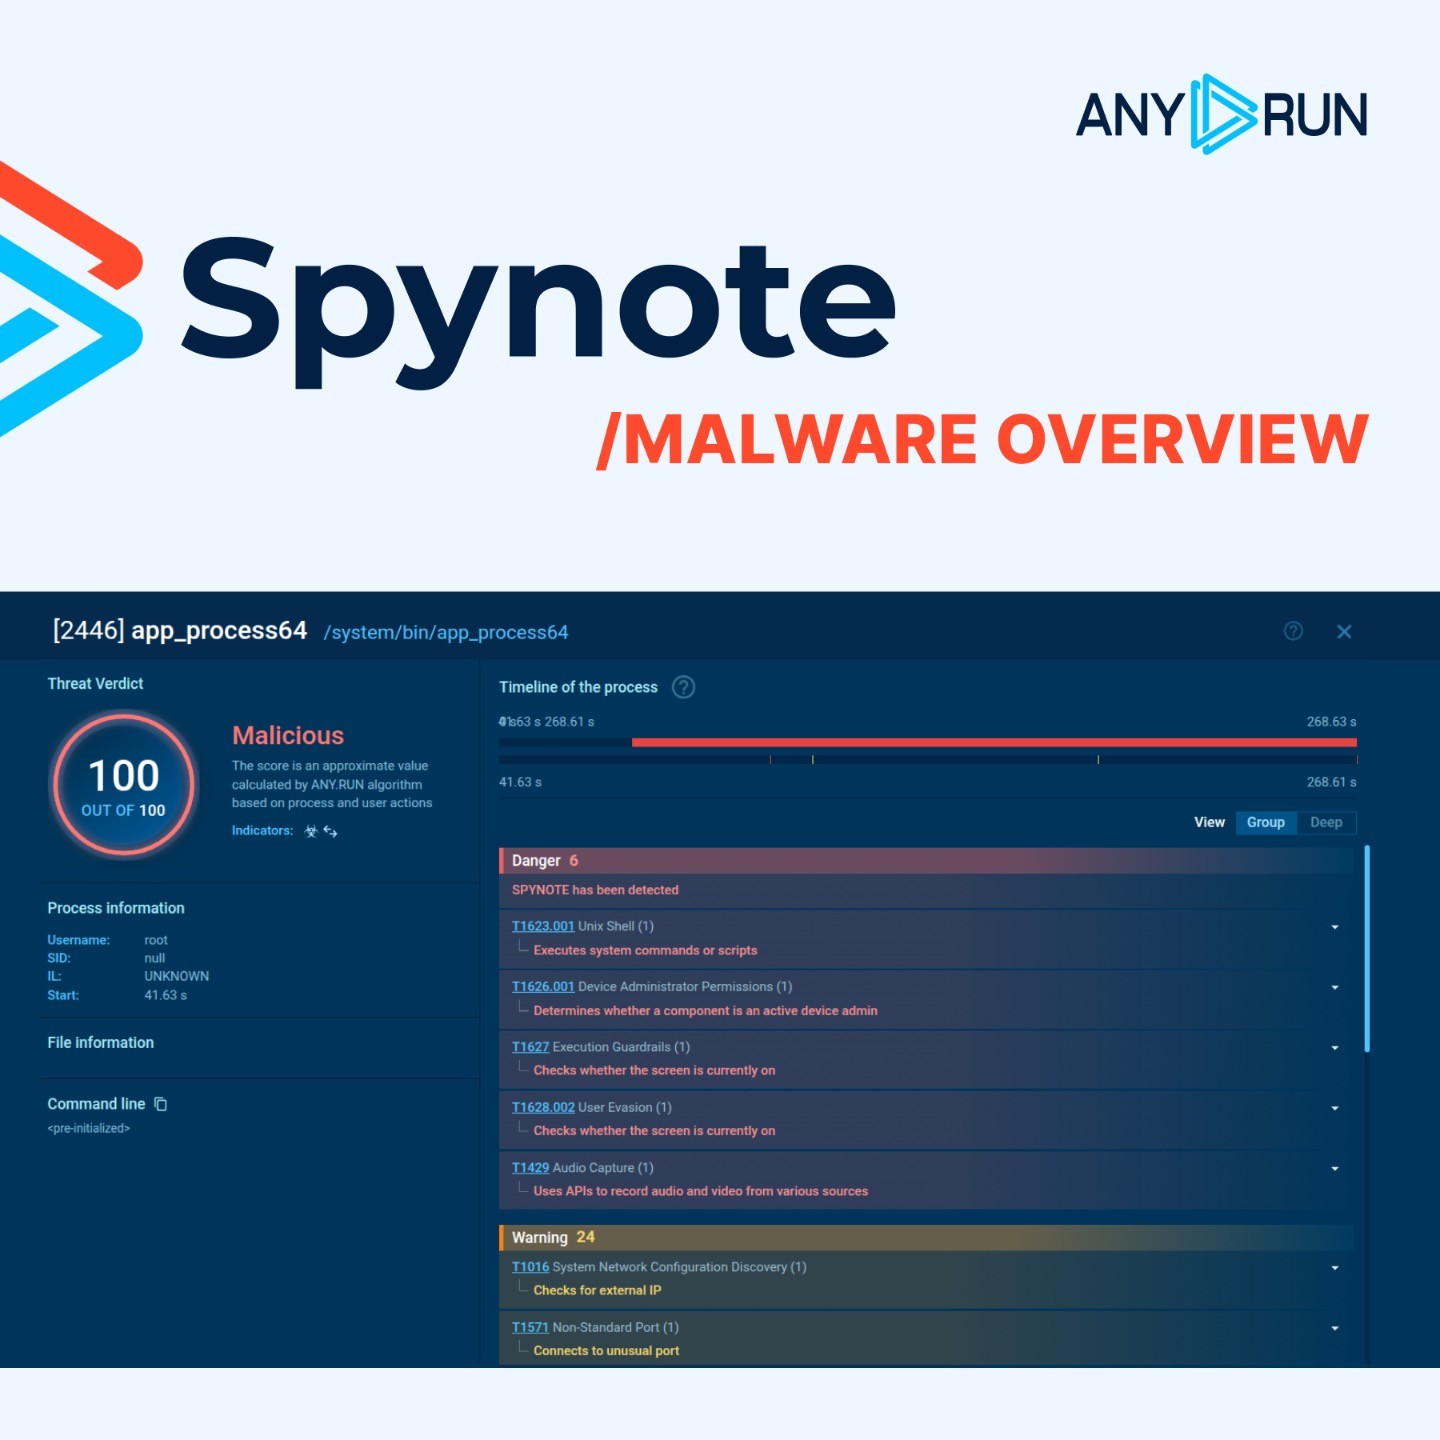This screenshot has height=1440, width=1440.
Task: Click the File information section
Action: (x=101, y=1043)
